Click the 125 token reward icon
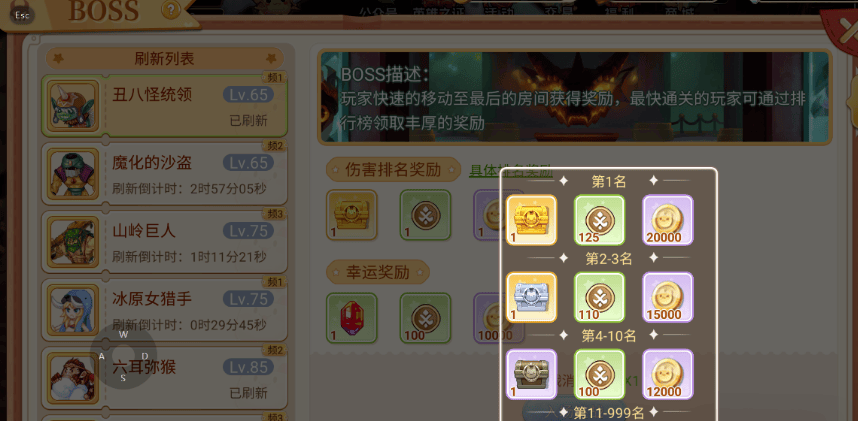Viewport: 858px width, 421px height. click(600, 220)
